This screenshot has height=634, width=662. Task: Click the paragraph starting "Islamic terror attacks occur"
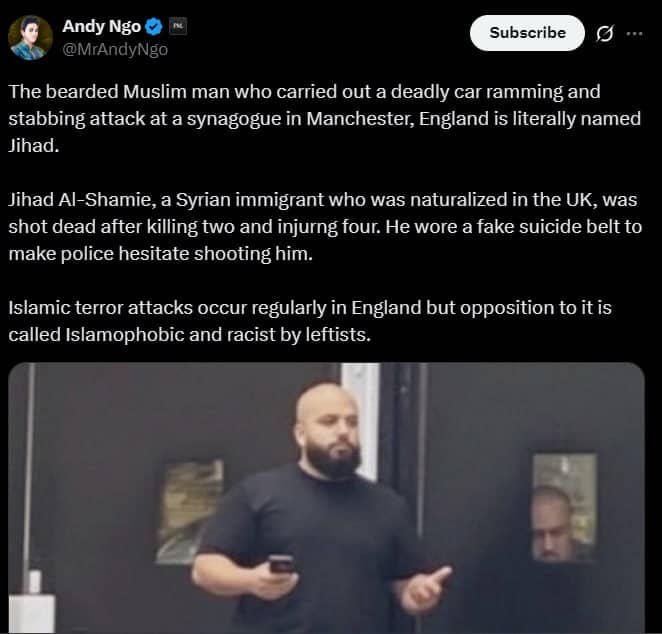310,321
